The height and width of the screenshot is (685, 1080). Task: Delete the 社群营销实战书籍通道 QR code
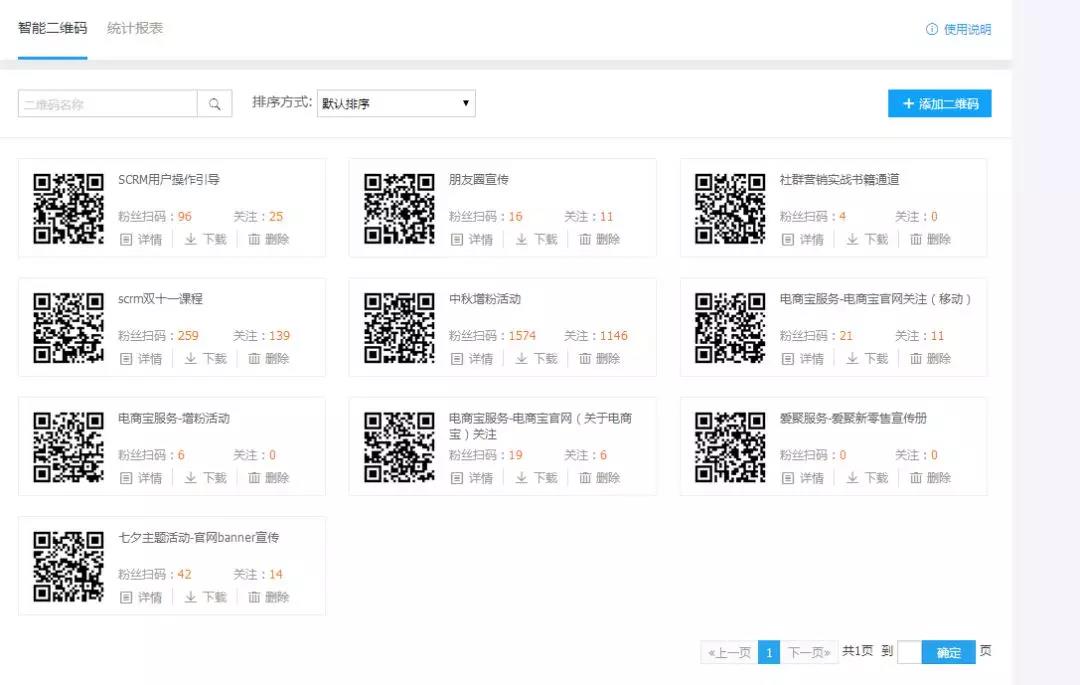(931, 239)
